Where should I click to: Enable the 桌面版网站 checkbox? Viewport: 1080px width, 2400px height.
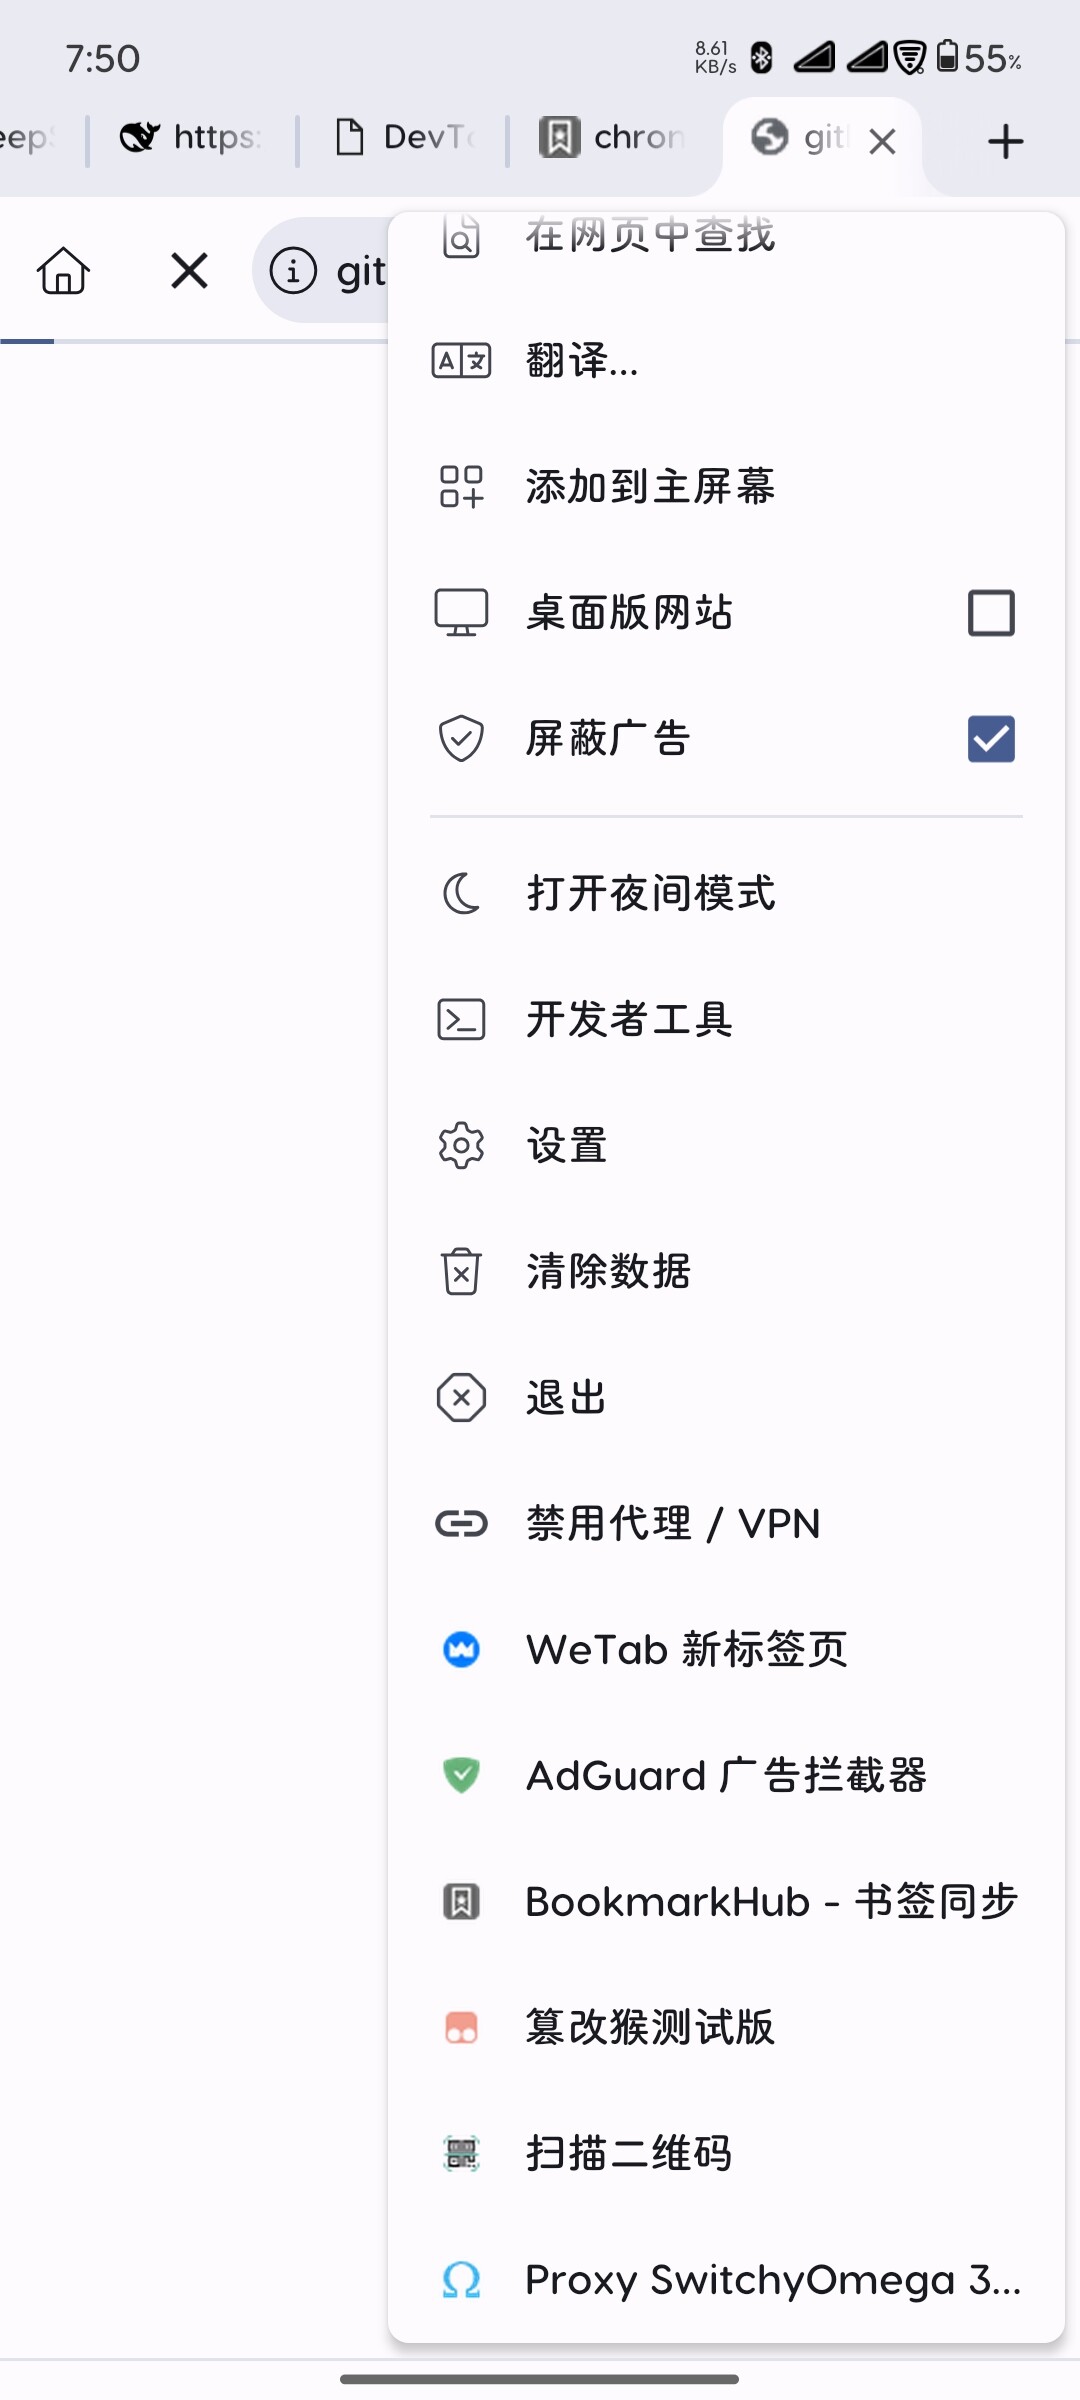click(991, 613)
